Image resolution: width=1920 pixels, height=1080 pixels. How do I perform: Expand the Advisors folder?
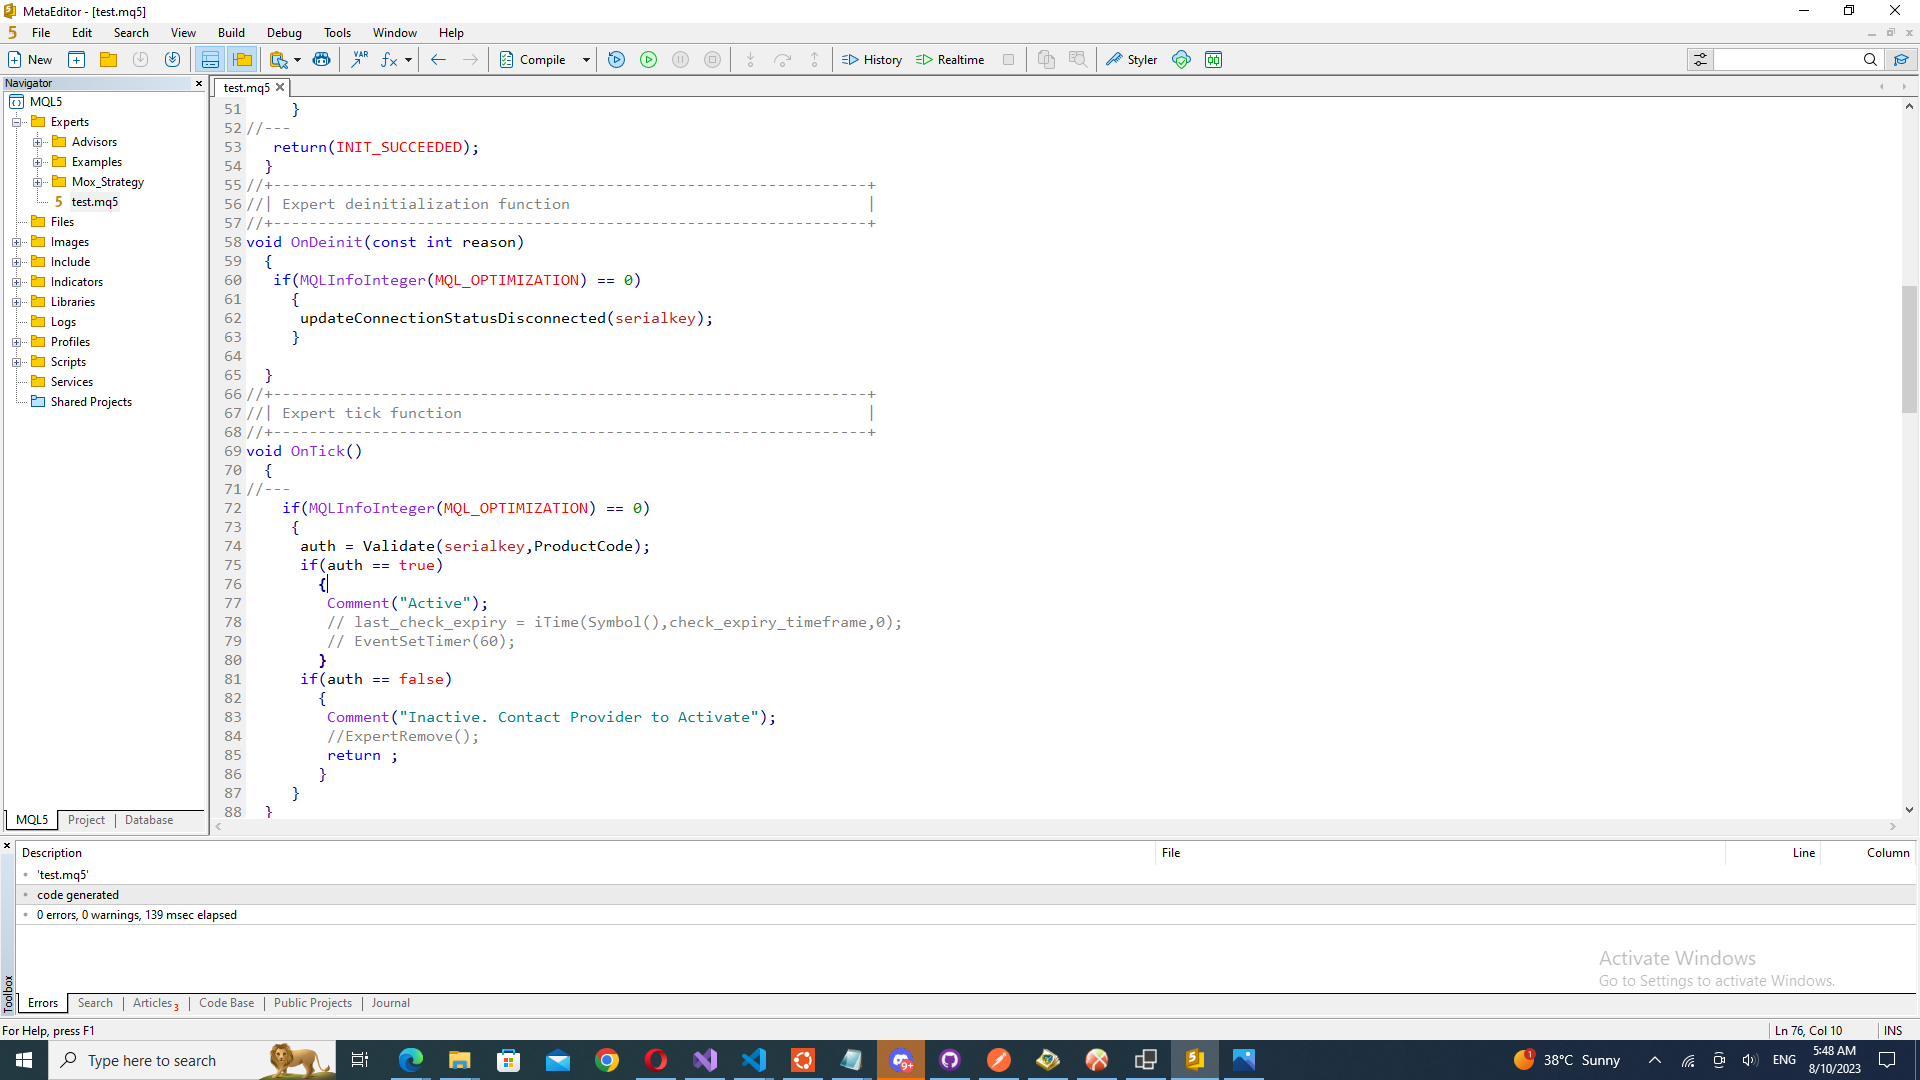pos(38,142)
